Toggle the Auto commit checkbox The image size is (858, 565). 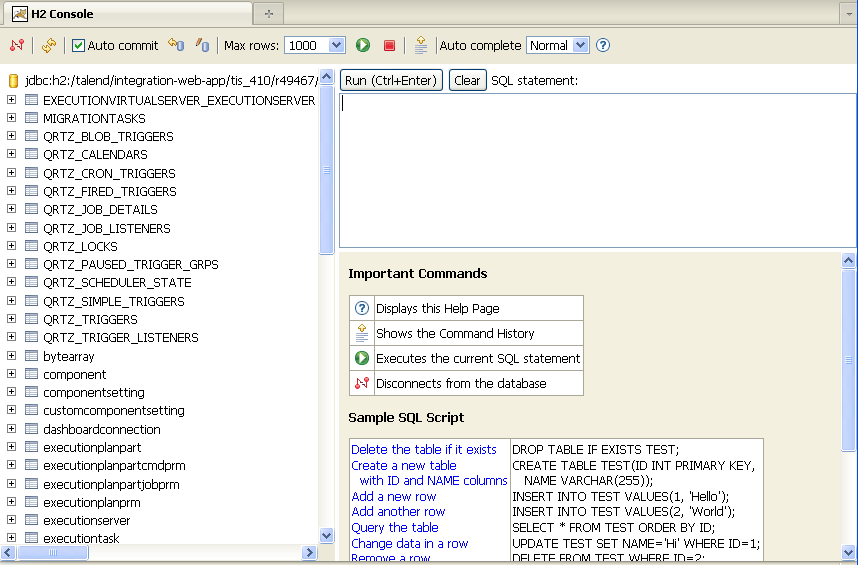[x=79, y=46]
